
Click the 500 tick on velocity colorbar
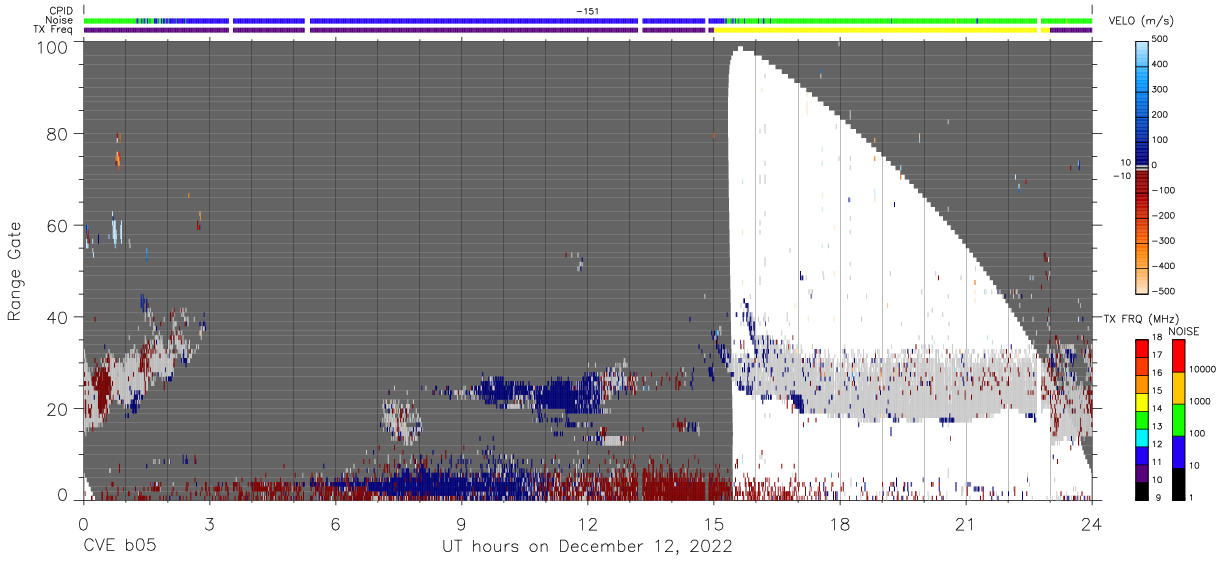coord(1159,40)
